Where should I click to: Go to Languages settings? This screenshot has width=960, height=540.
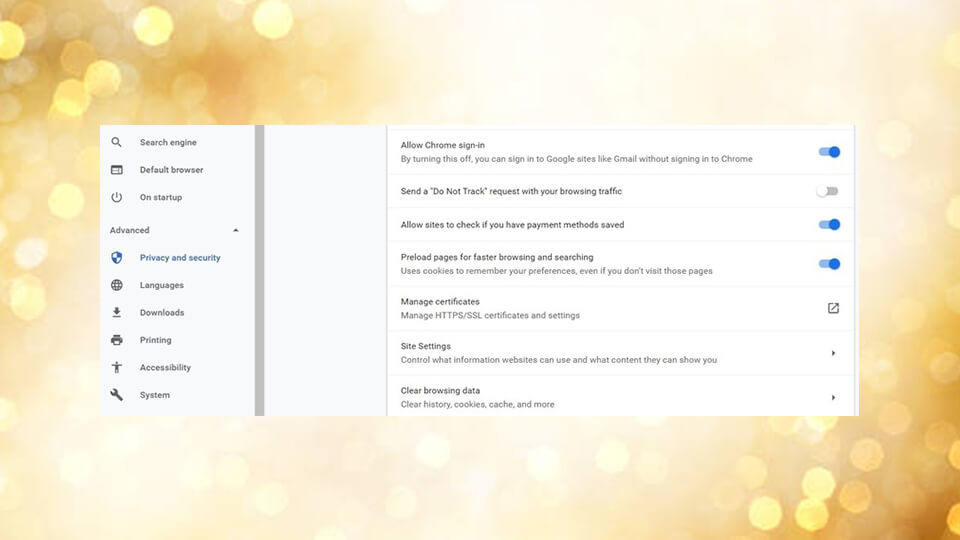pyautogui.click(x=162, y=285)
